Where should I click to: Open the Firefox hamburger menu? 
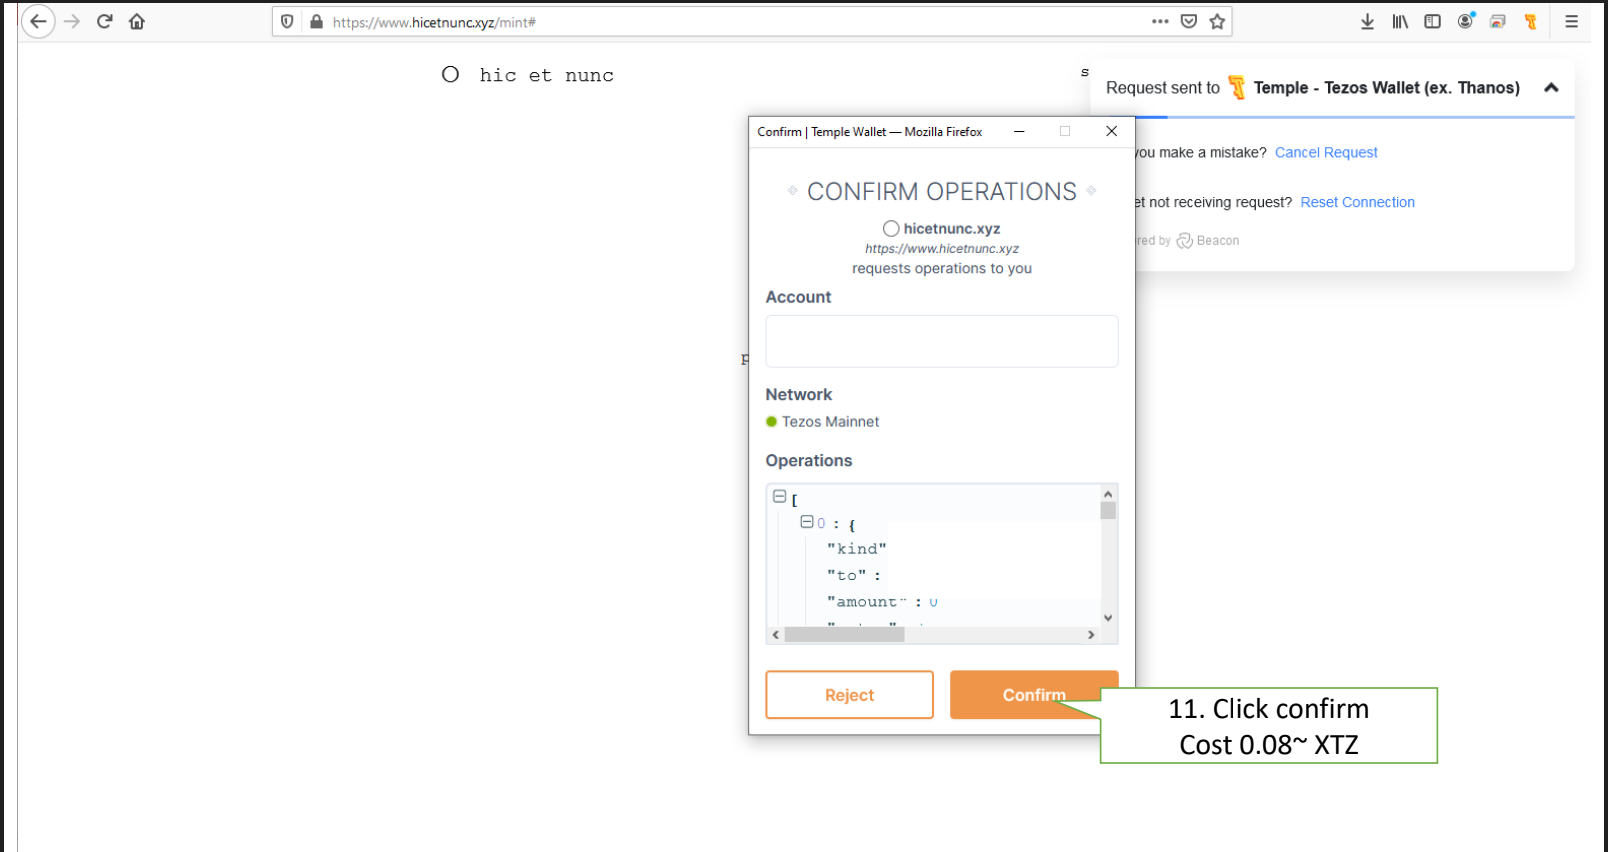pyautogui.click(x=1571, y=21)
